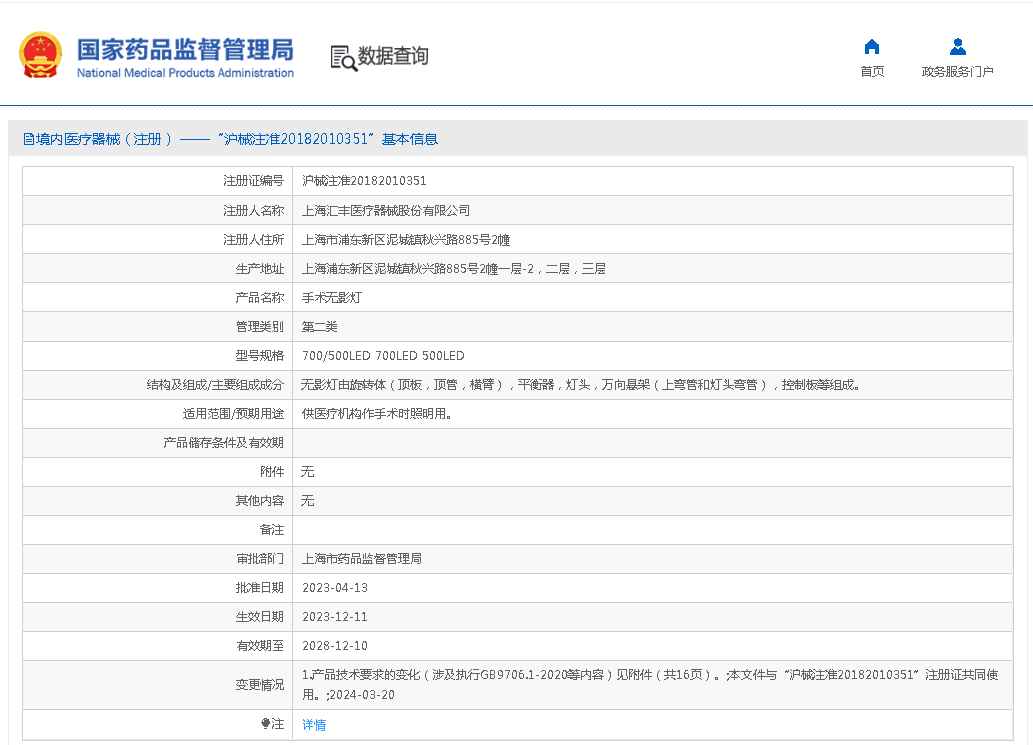1033x745 pixels.
Task: Click the government service portal person icon
Action: [x=957, y=47]
